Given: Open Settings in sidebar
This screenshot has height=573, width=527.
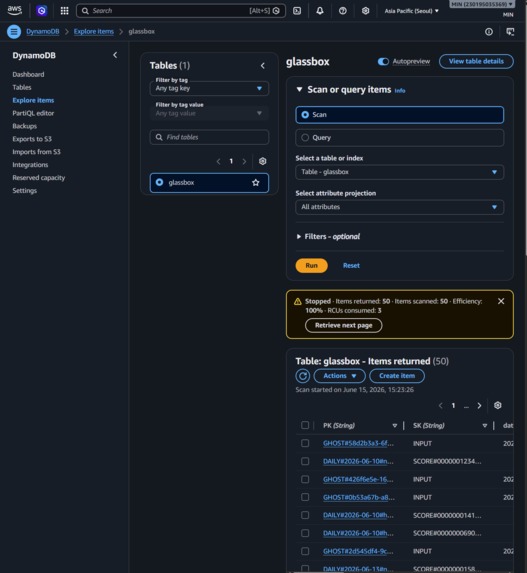Looking at the screenshot, I should 24,191.
